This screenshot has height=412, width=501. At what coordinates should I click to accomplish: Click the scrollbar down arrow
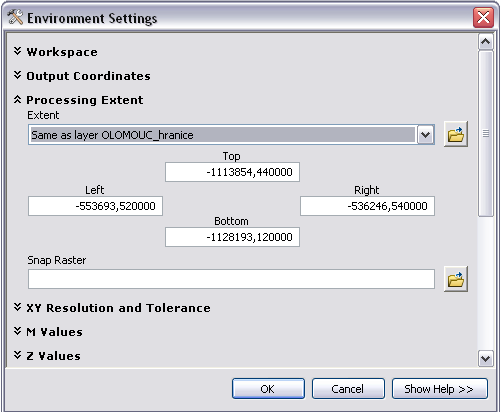[486, 358]
